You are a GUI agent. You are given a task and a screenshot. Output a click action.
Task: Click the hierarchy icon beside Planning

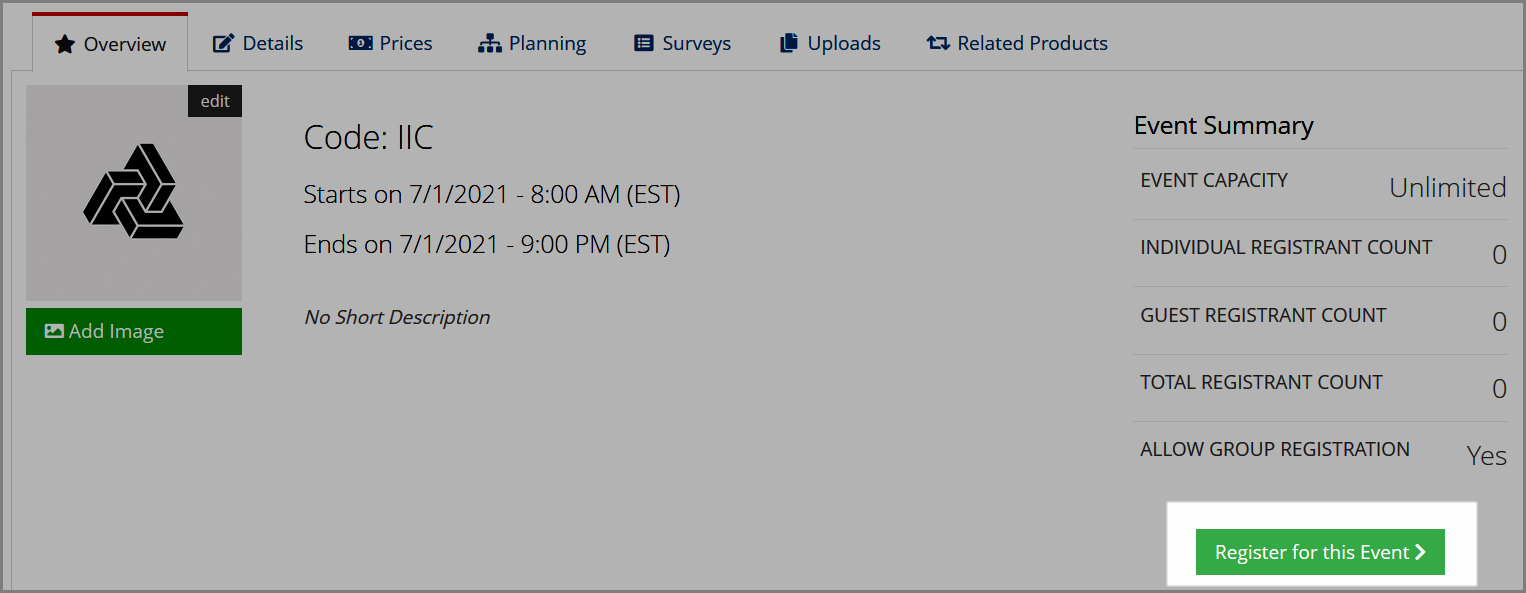pyautogui.click(x=490, y=44)
